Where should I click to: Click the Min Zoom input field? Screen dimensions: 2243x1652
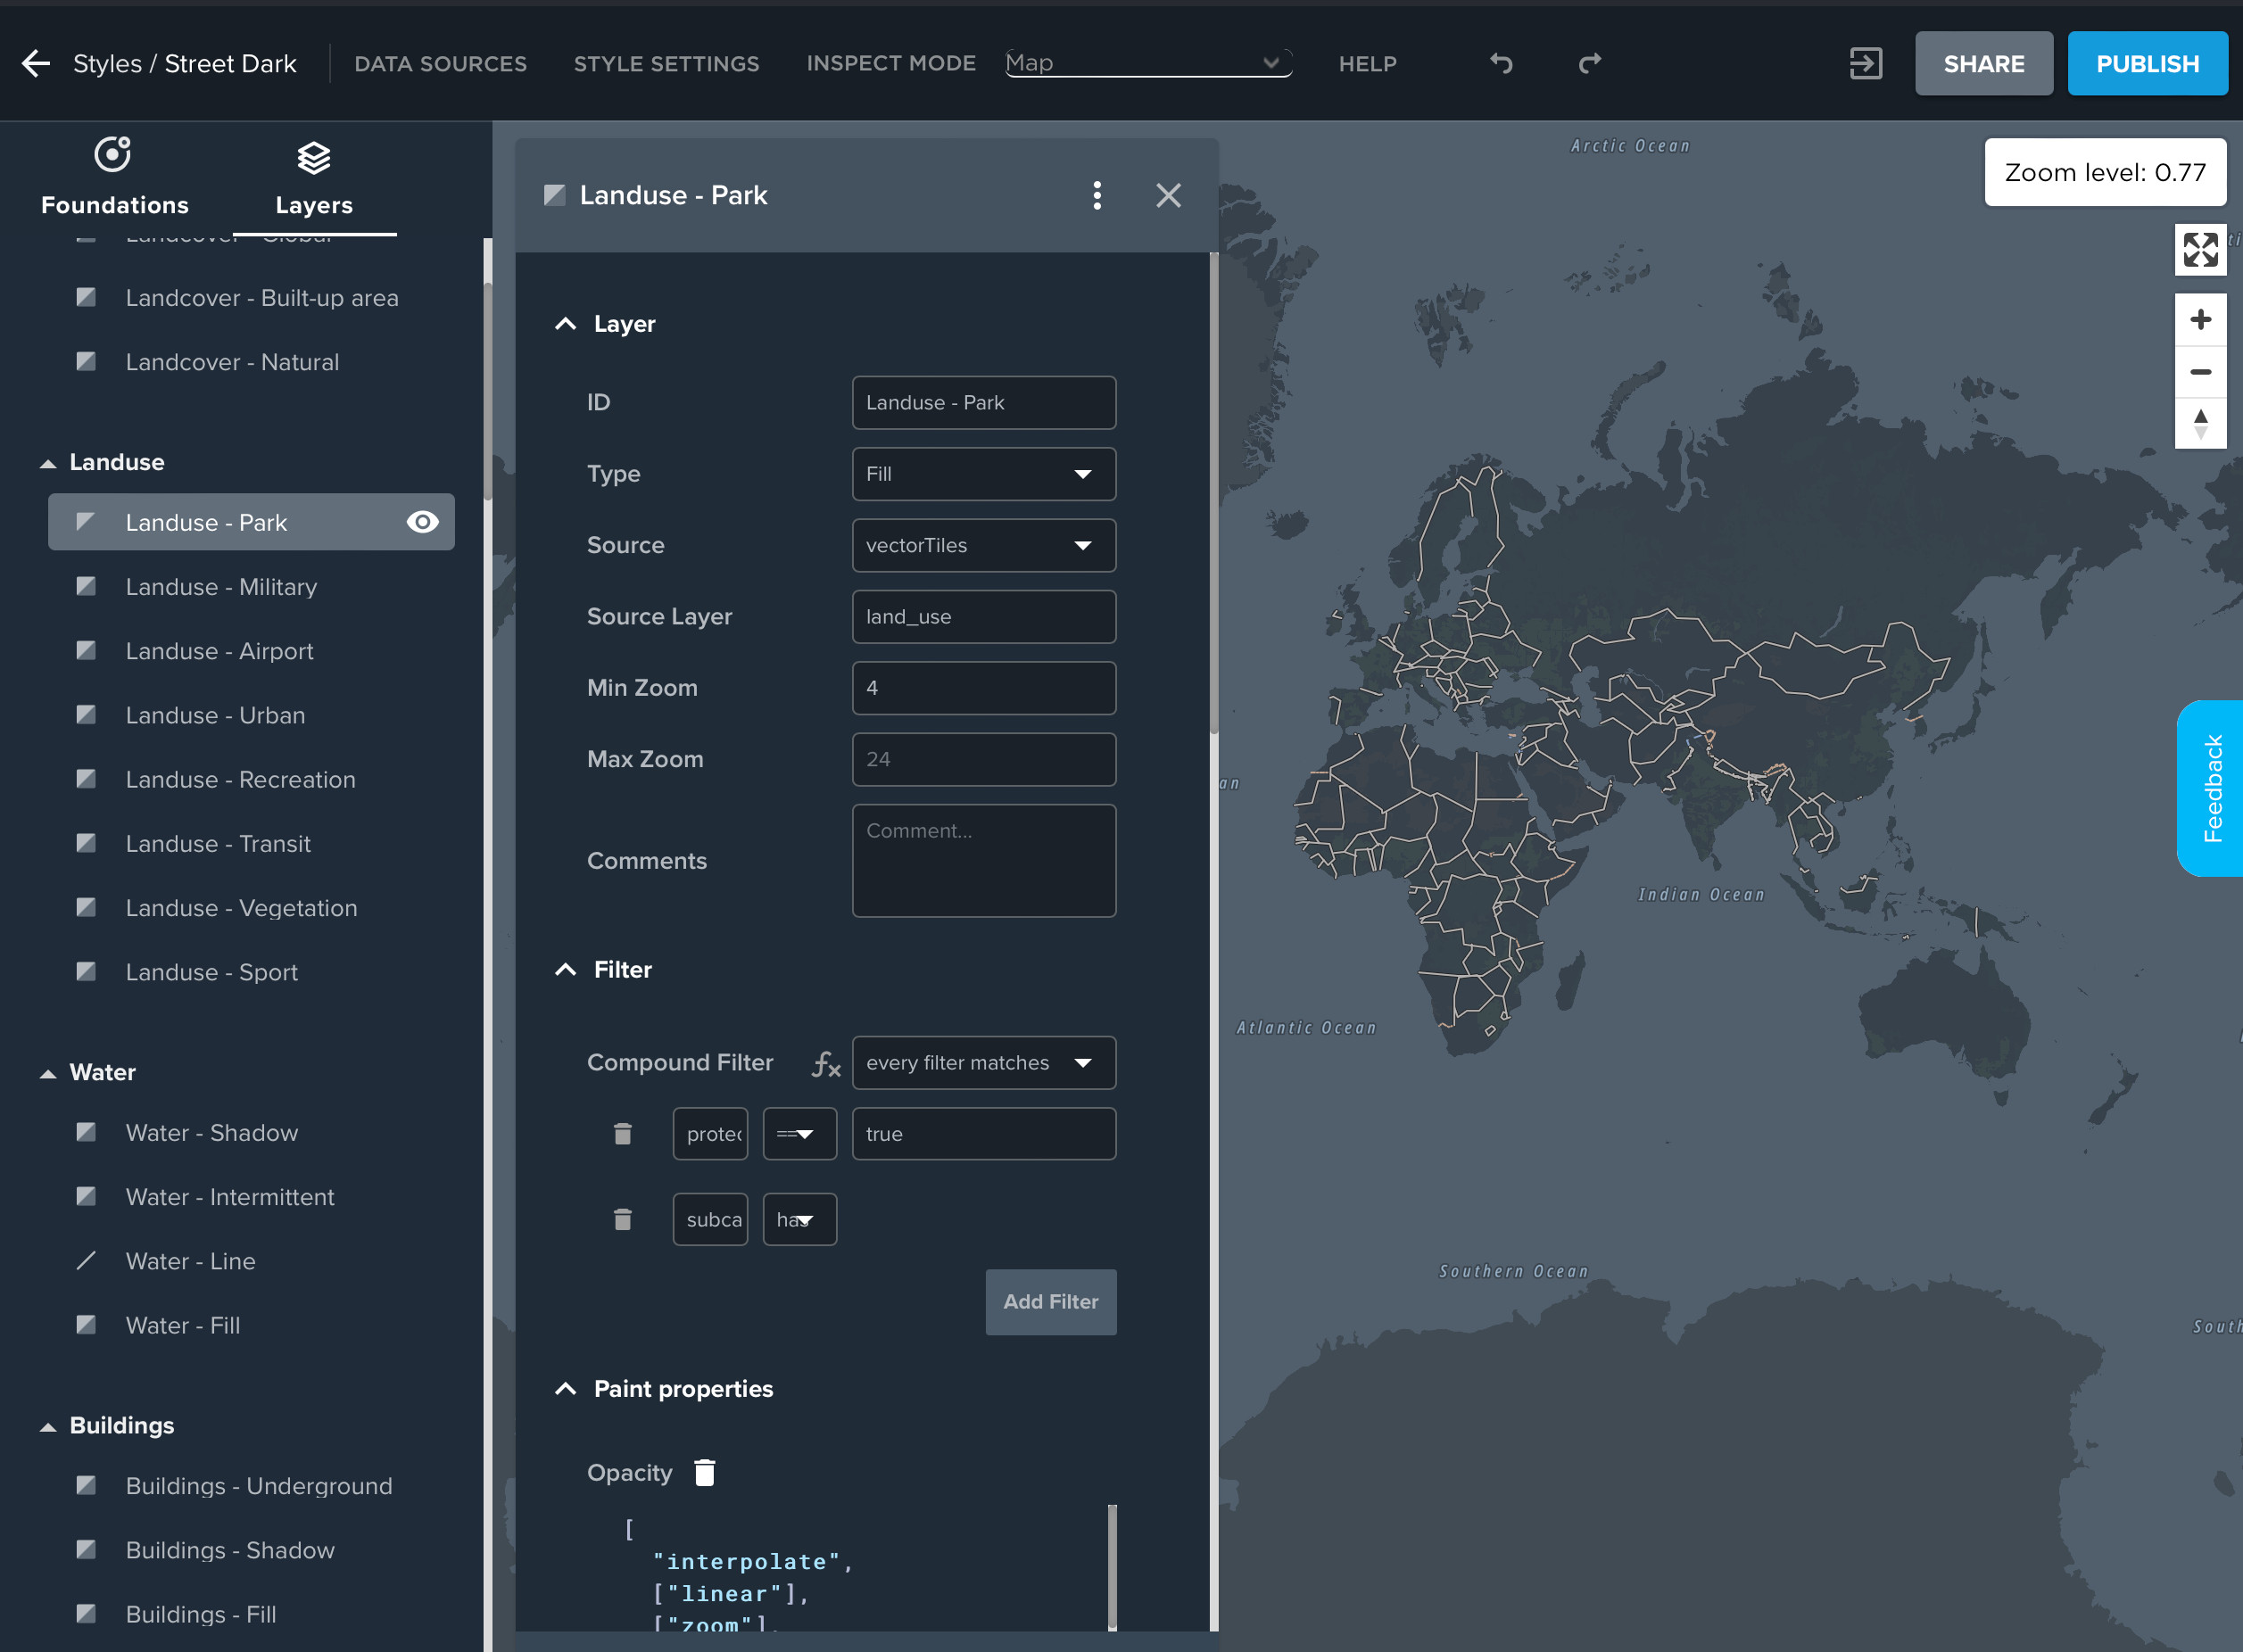[983, 688]
